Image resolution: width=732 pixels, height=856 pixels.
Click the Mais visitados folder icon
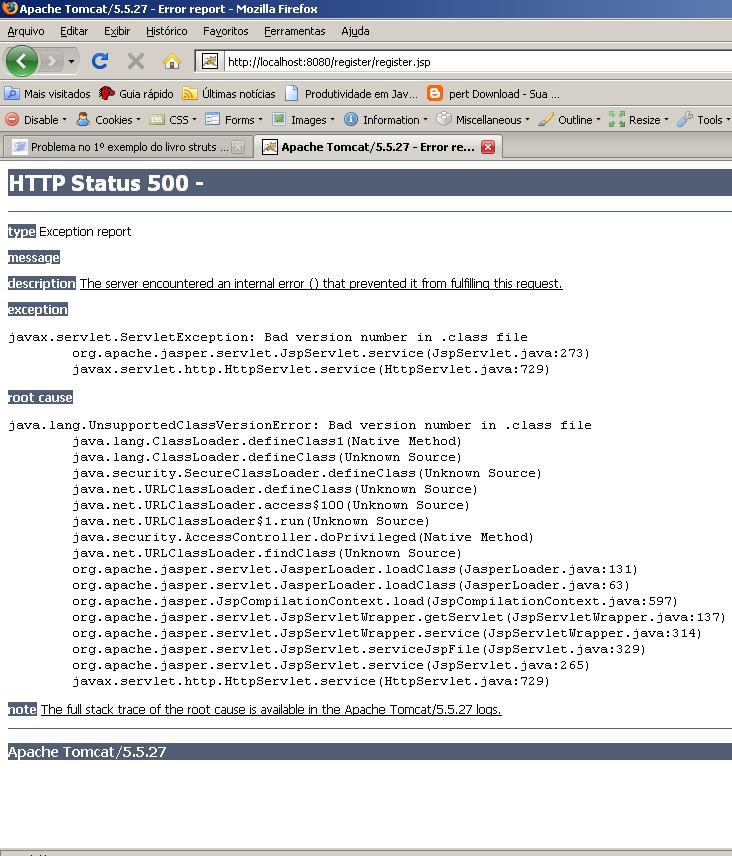tap(12, 94)
